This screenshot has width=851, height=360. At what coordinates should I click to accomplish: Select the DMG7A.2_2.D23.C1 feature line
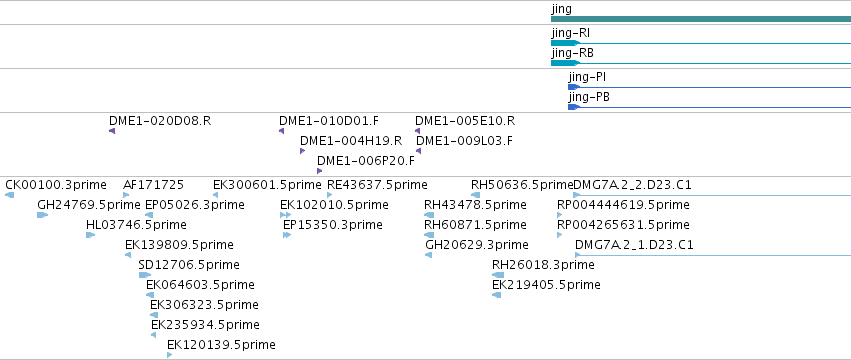(x=712, y=195)
